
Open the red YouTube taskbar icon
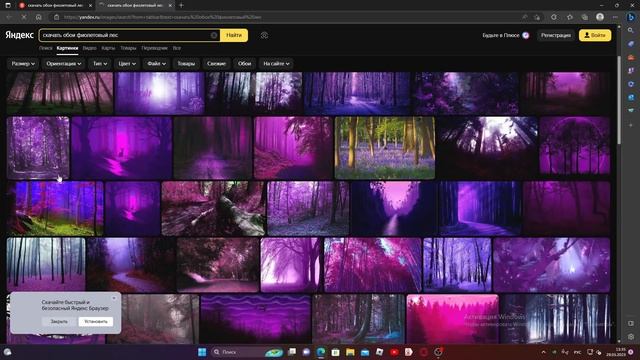coord(394,352)
